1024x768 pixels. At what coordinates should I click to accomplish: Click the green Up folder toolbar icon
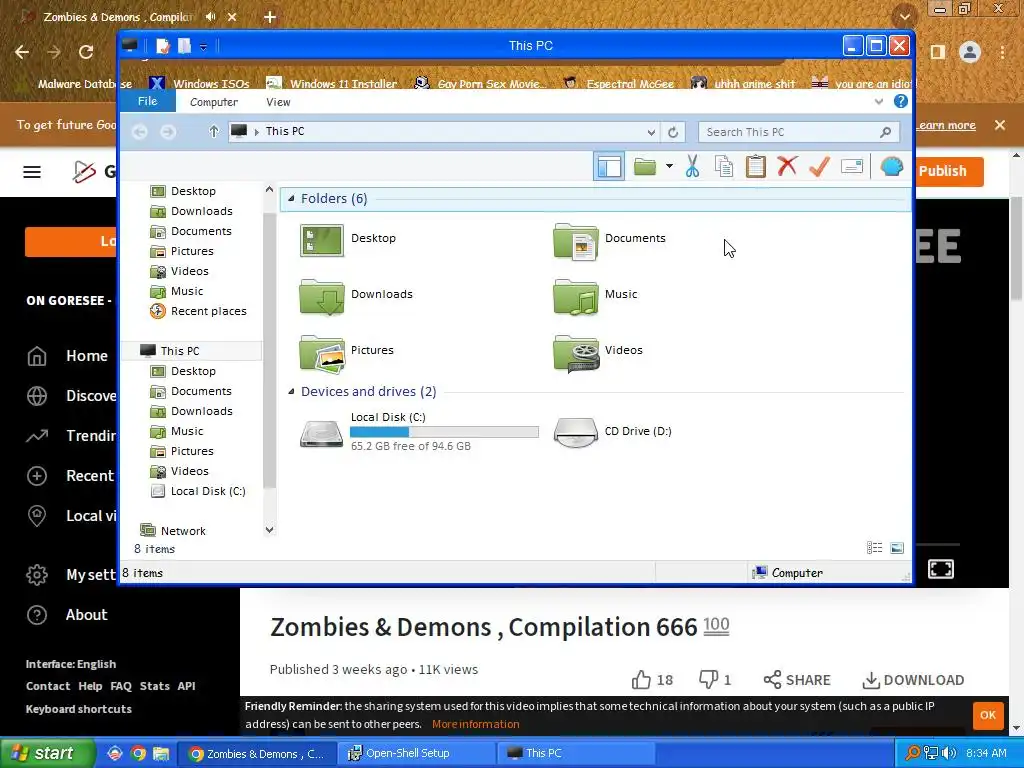[645, 167]
